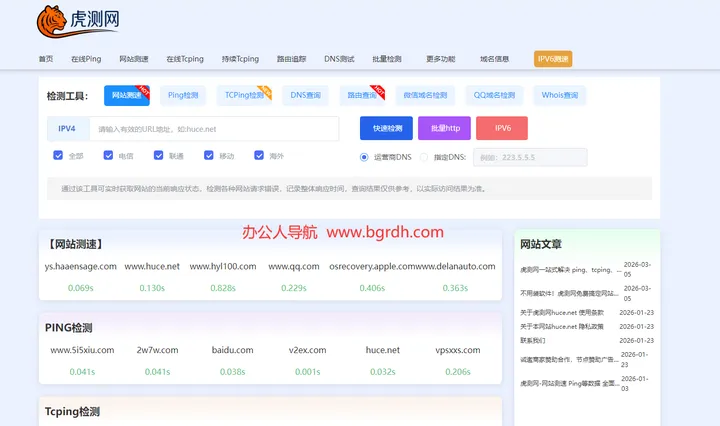Select the 指定DNS radio option
The width and height of the screenshot is (720, 426).
pos(424,157)
